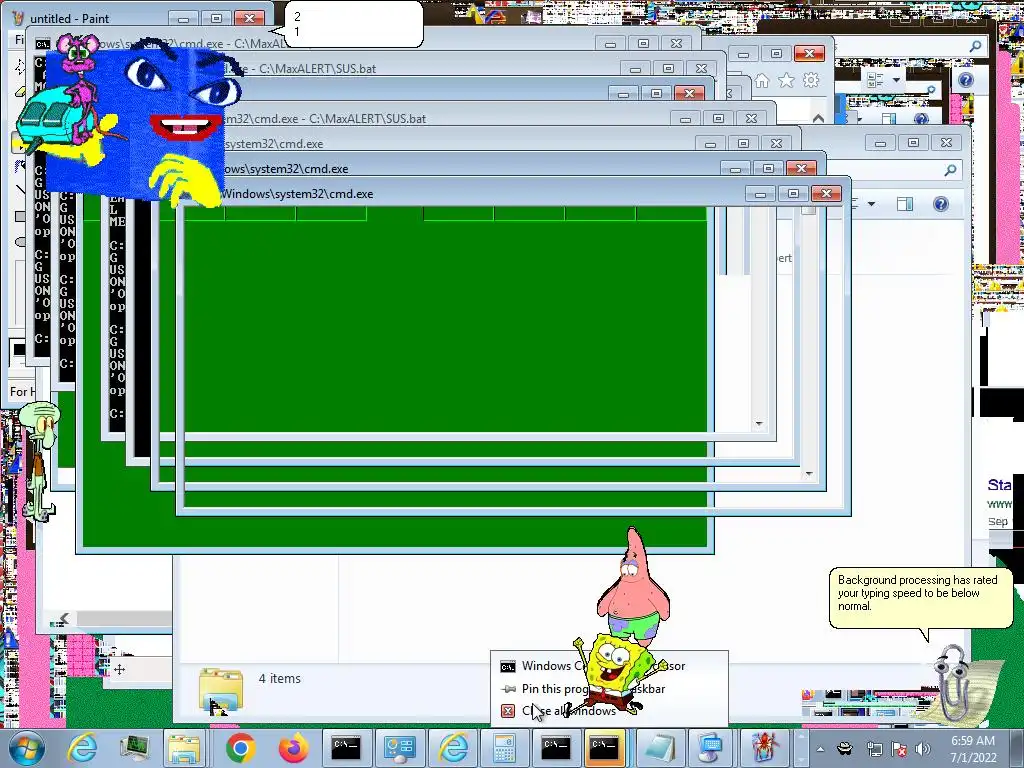Click the Internet Explorer Home icon

click(x=761, y=80)
